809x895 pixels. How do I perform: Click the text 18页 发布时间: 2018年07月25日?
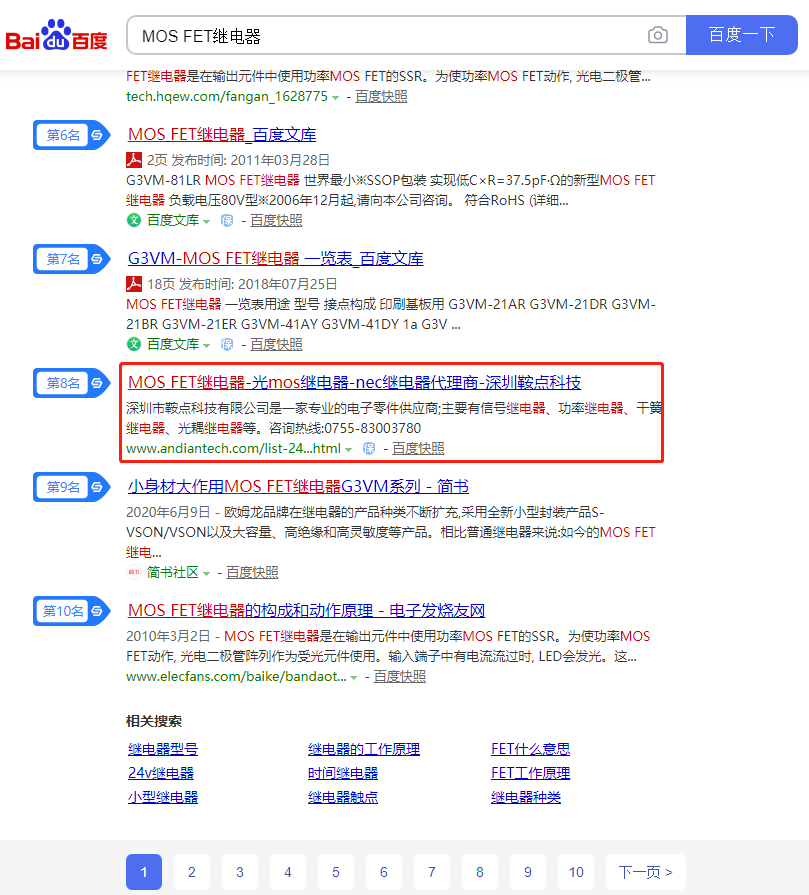(x=242, y=284)
